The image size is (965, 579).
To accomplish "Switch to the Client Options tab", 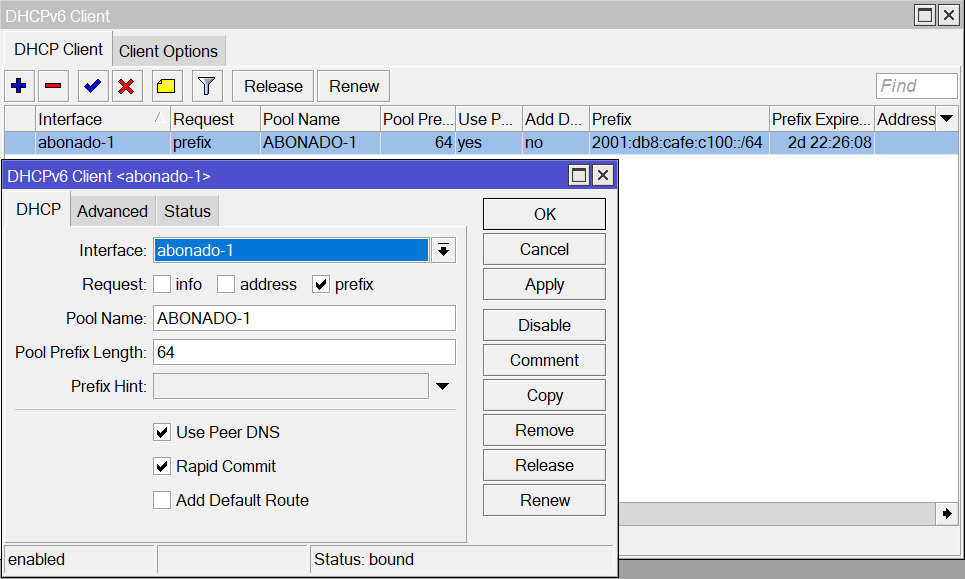I will pos(170,50).
